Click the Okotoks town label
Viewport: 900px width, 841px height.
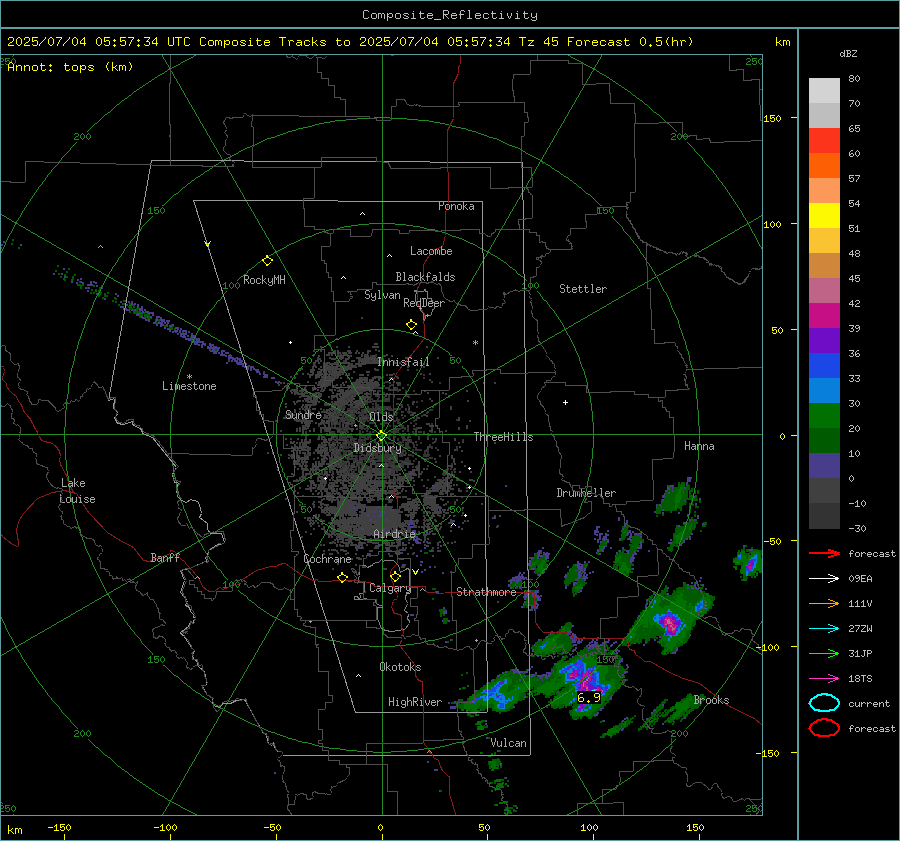tap(400, 667)
